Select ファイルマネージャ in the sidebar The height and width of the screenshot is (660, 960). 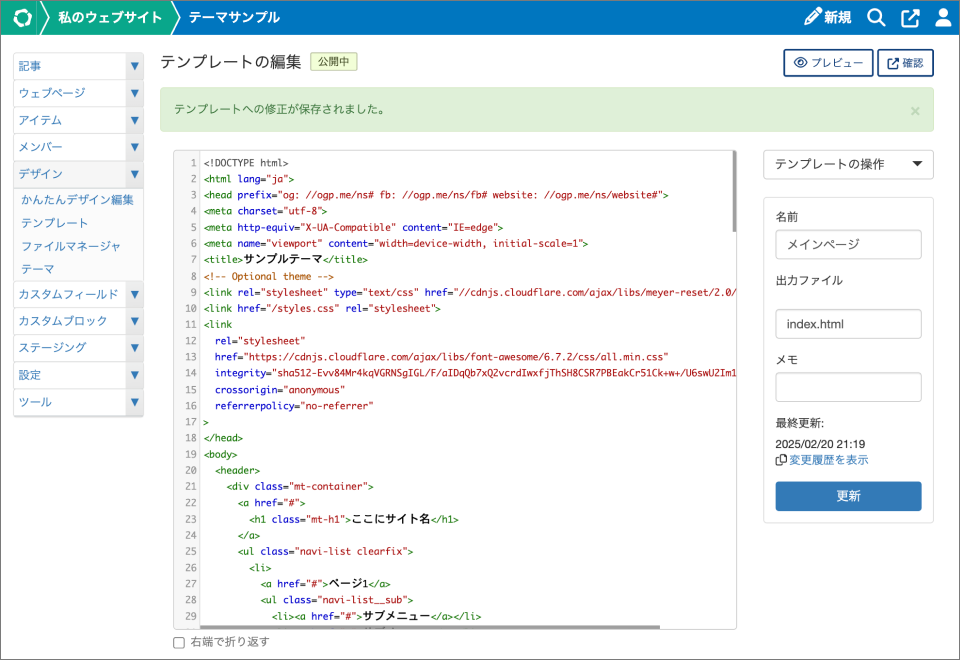pyautogui.click(x=71, y=246)
